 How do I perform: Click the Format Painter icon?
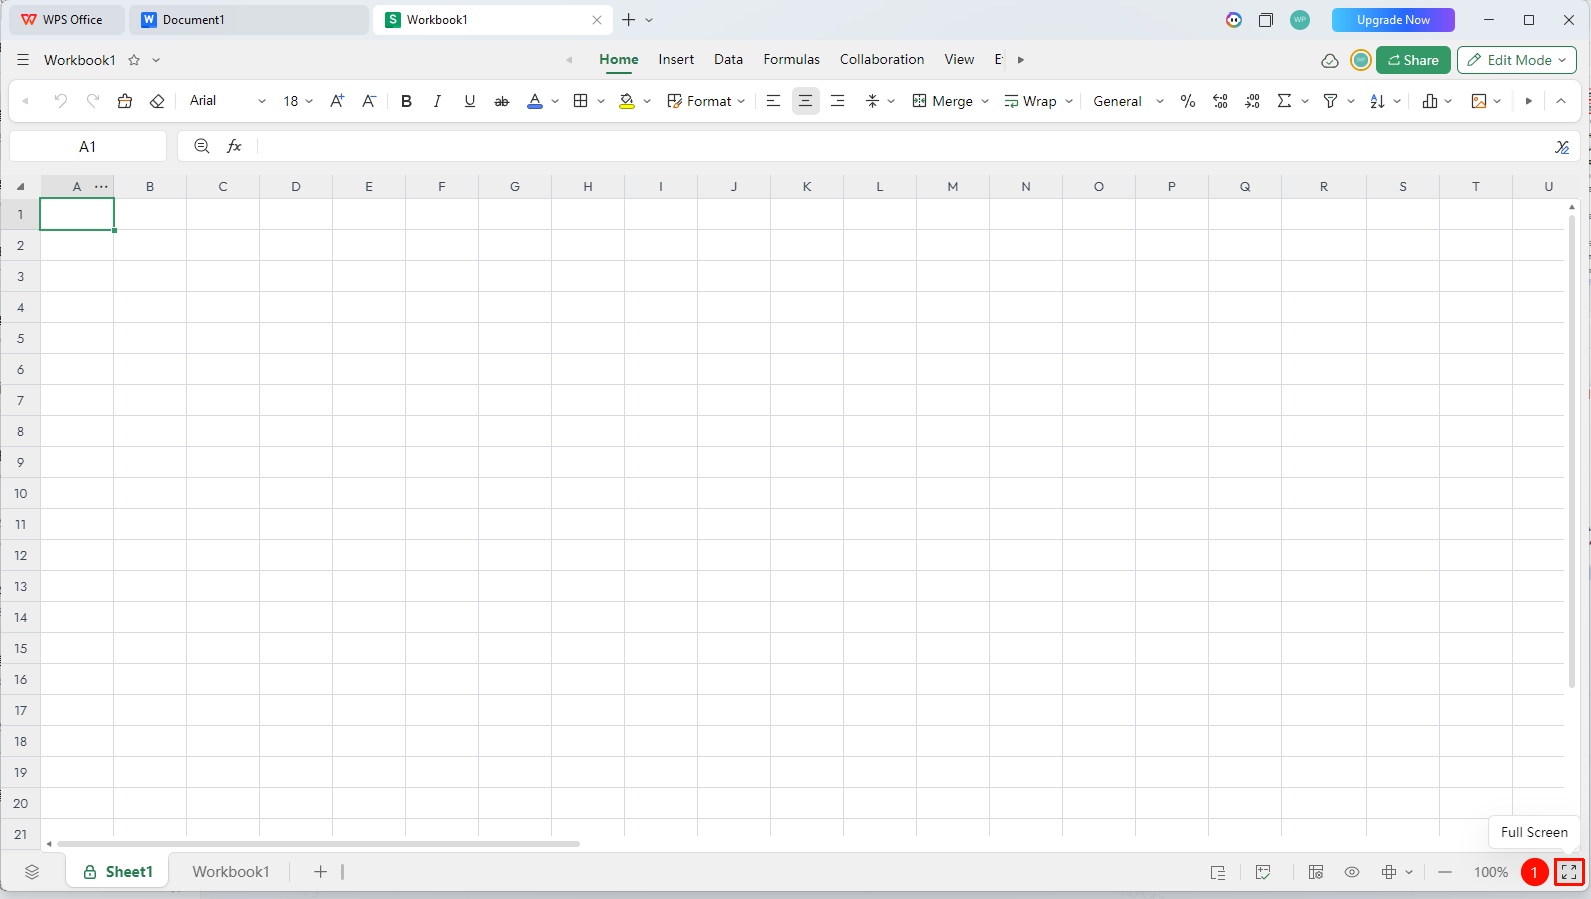click(x=125, y=101)
